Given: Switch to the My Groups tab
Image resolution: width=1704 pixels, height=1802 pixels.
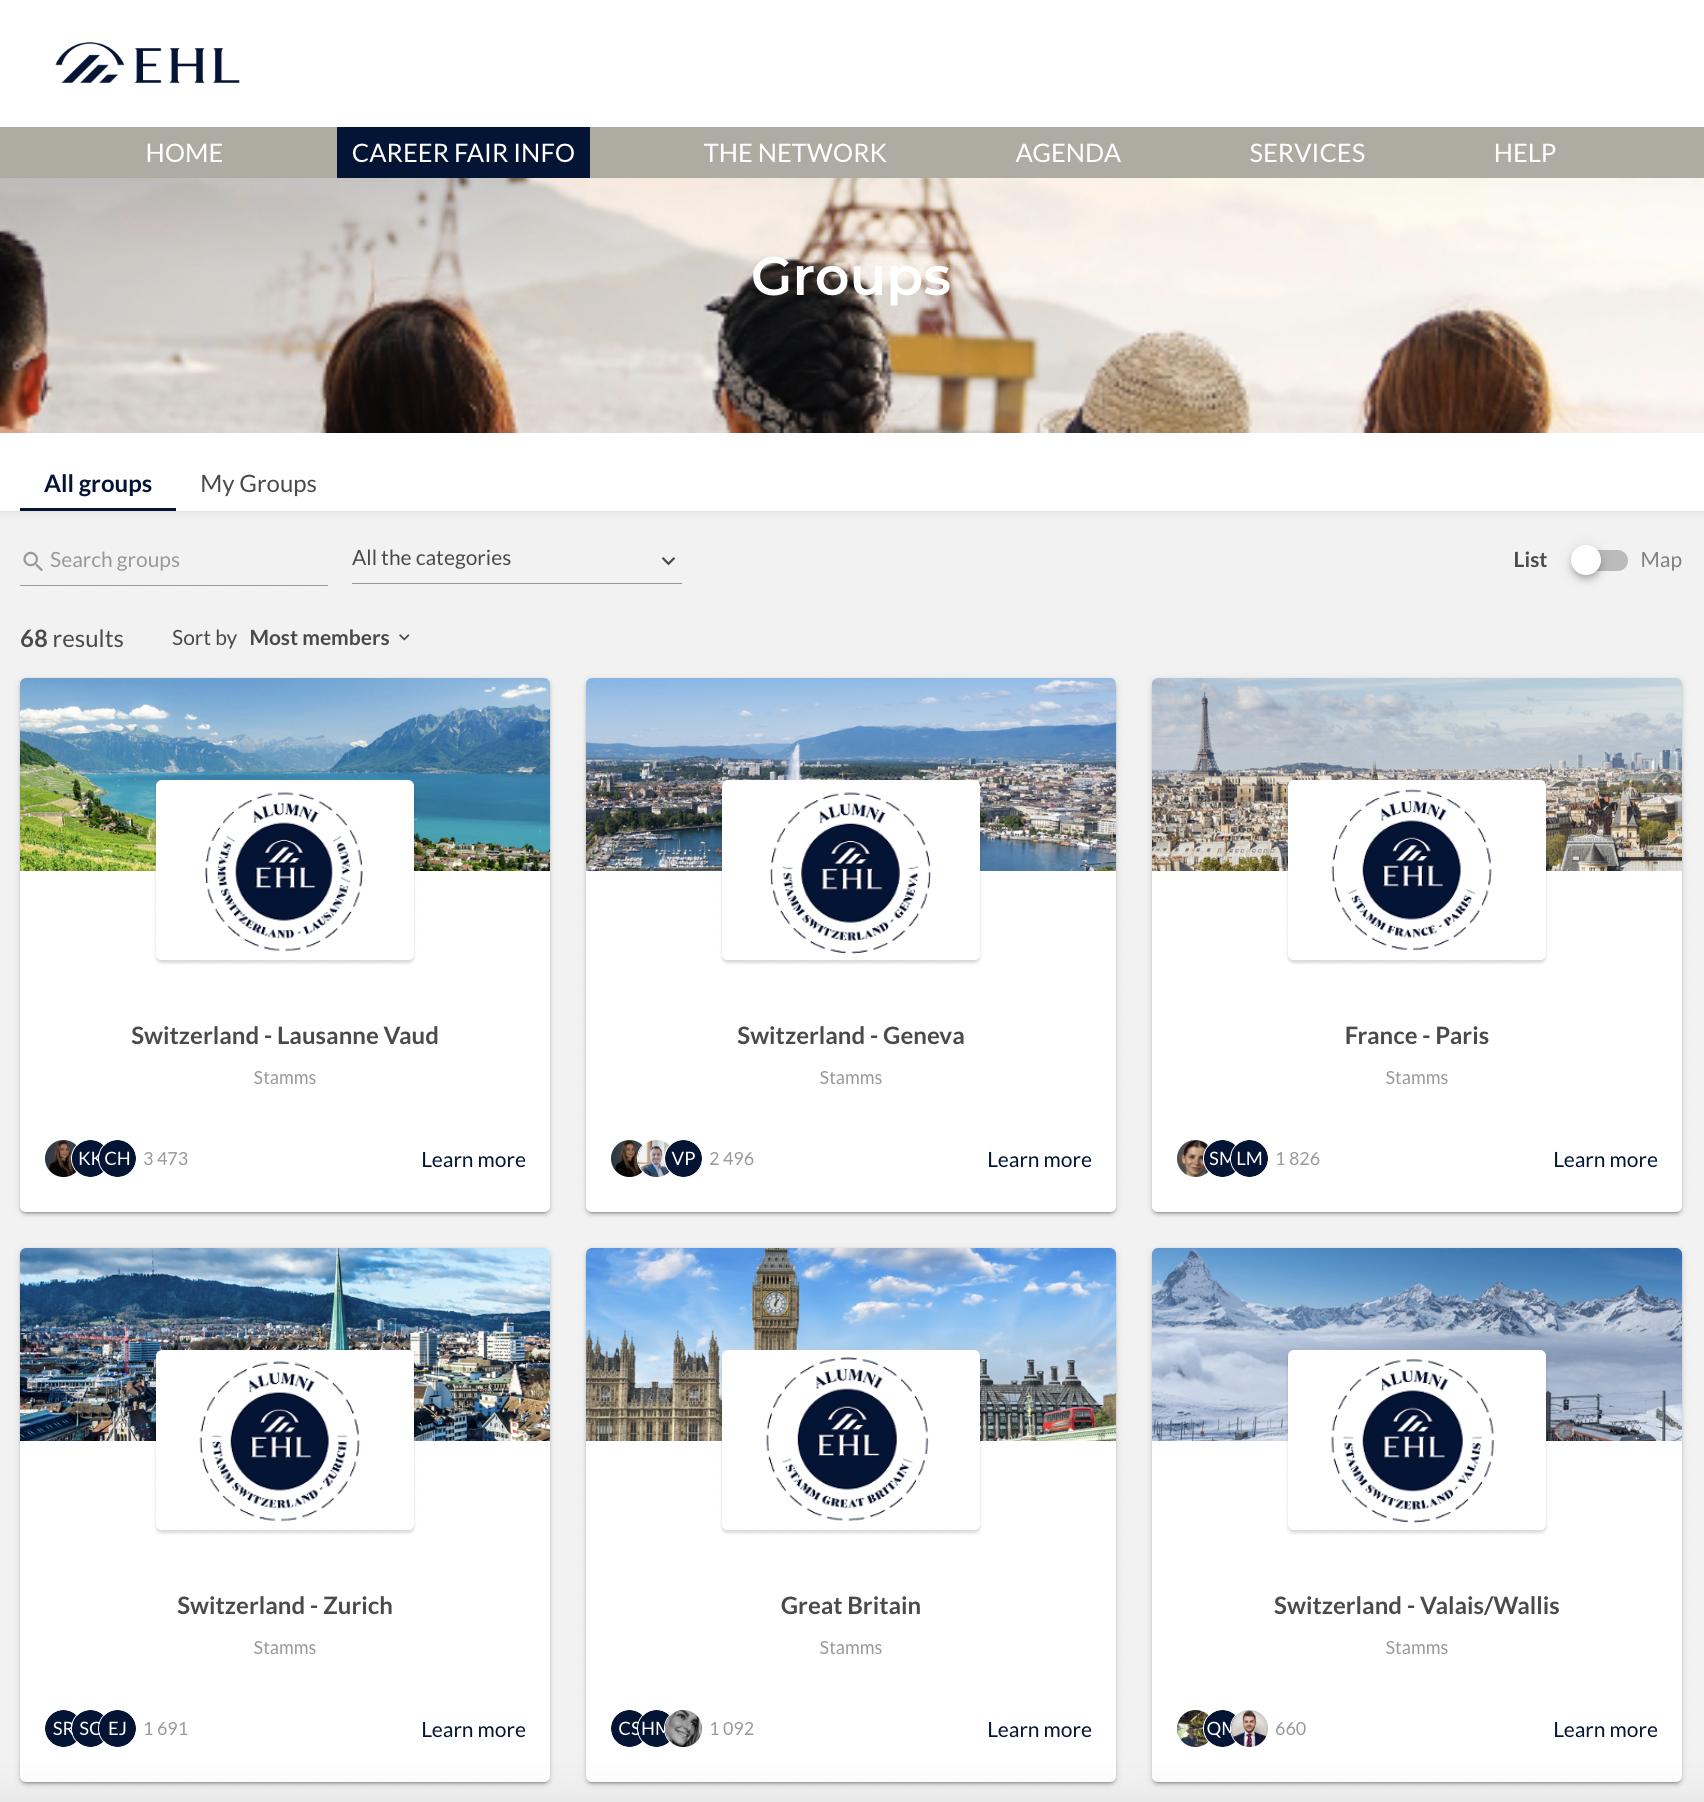Looking at the screenshot, I should coord(258,484).
